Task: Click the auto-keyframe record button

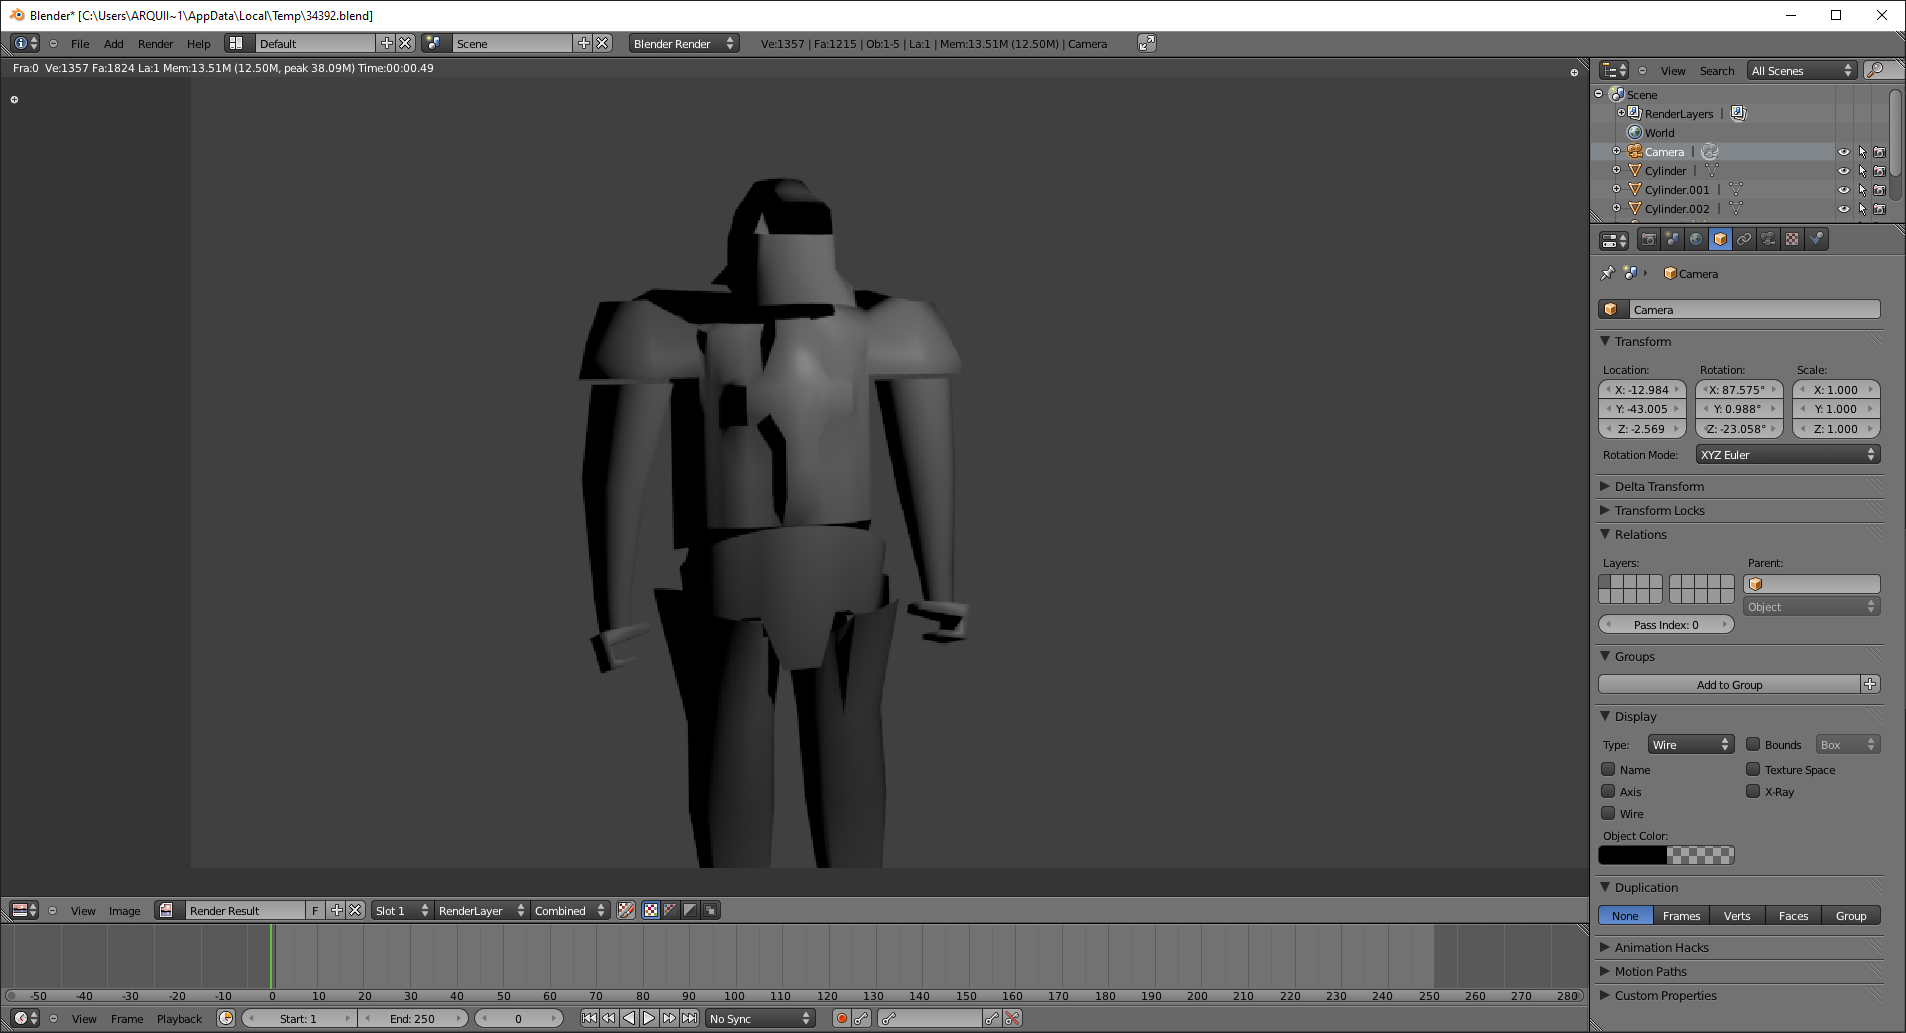Action: point(842,1019)
